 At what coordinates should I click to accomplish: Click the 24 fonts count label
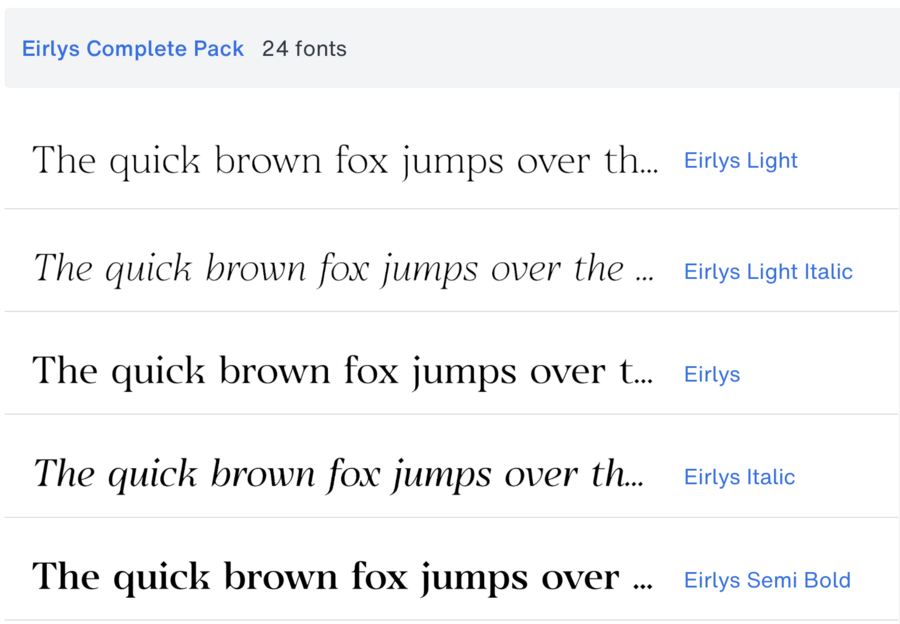click(x=304, y=49)
